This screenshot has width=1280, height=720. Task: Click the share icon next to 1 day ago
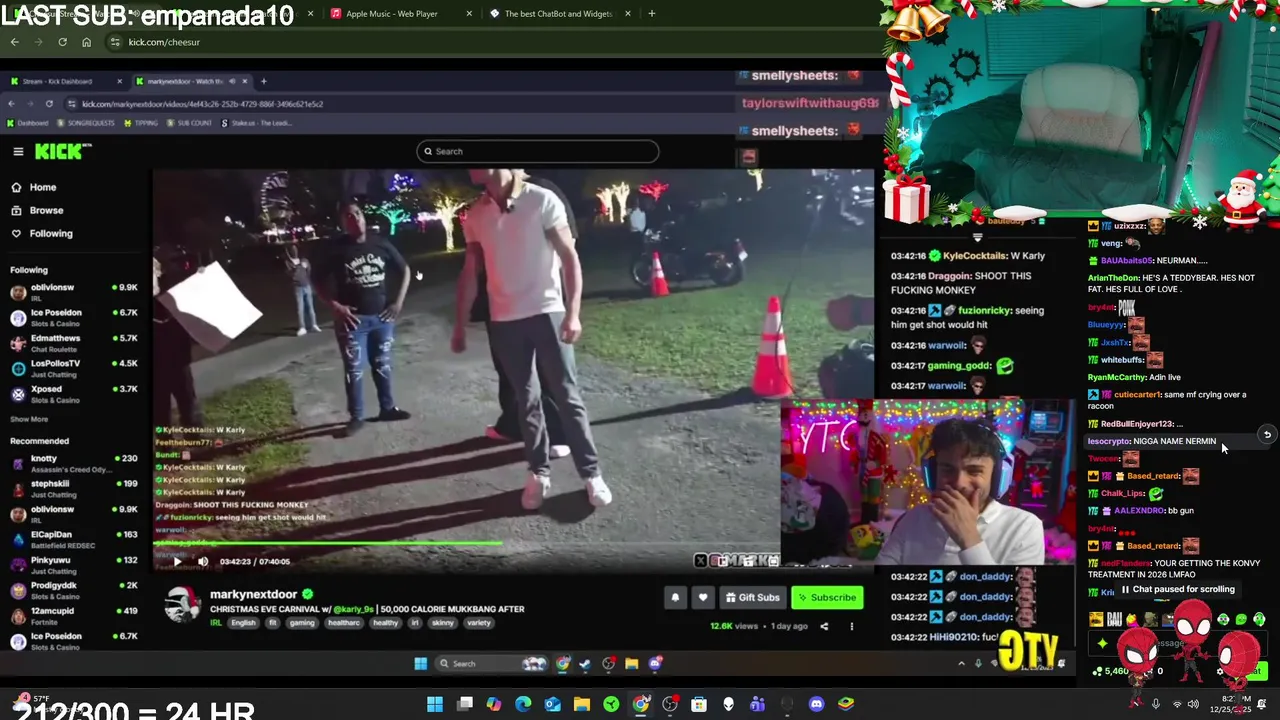point(824,626)
